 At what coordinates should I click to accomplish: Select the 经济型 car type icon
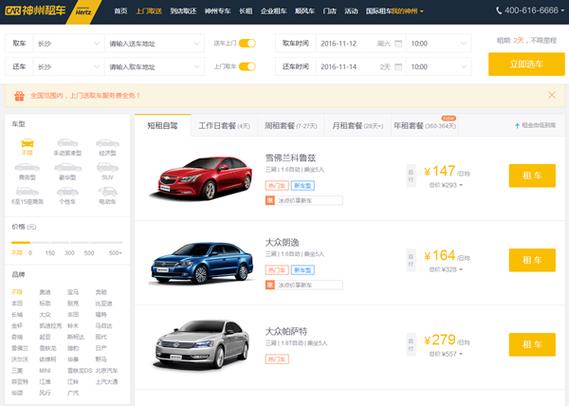coord(107,143)
